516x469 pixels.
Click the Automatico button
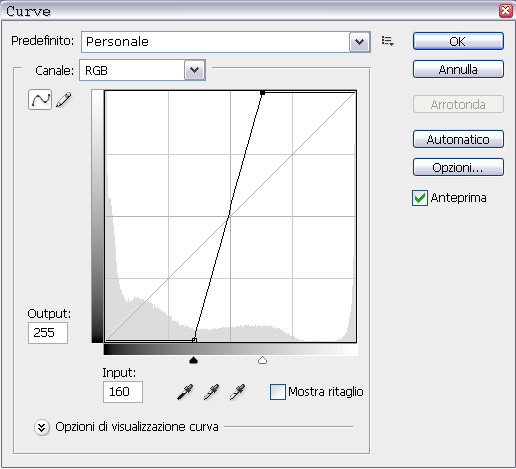(458, 139)
